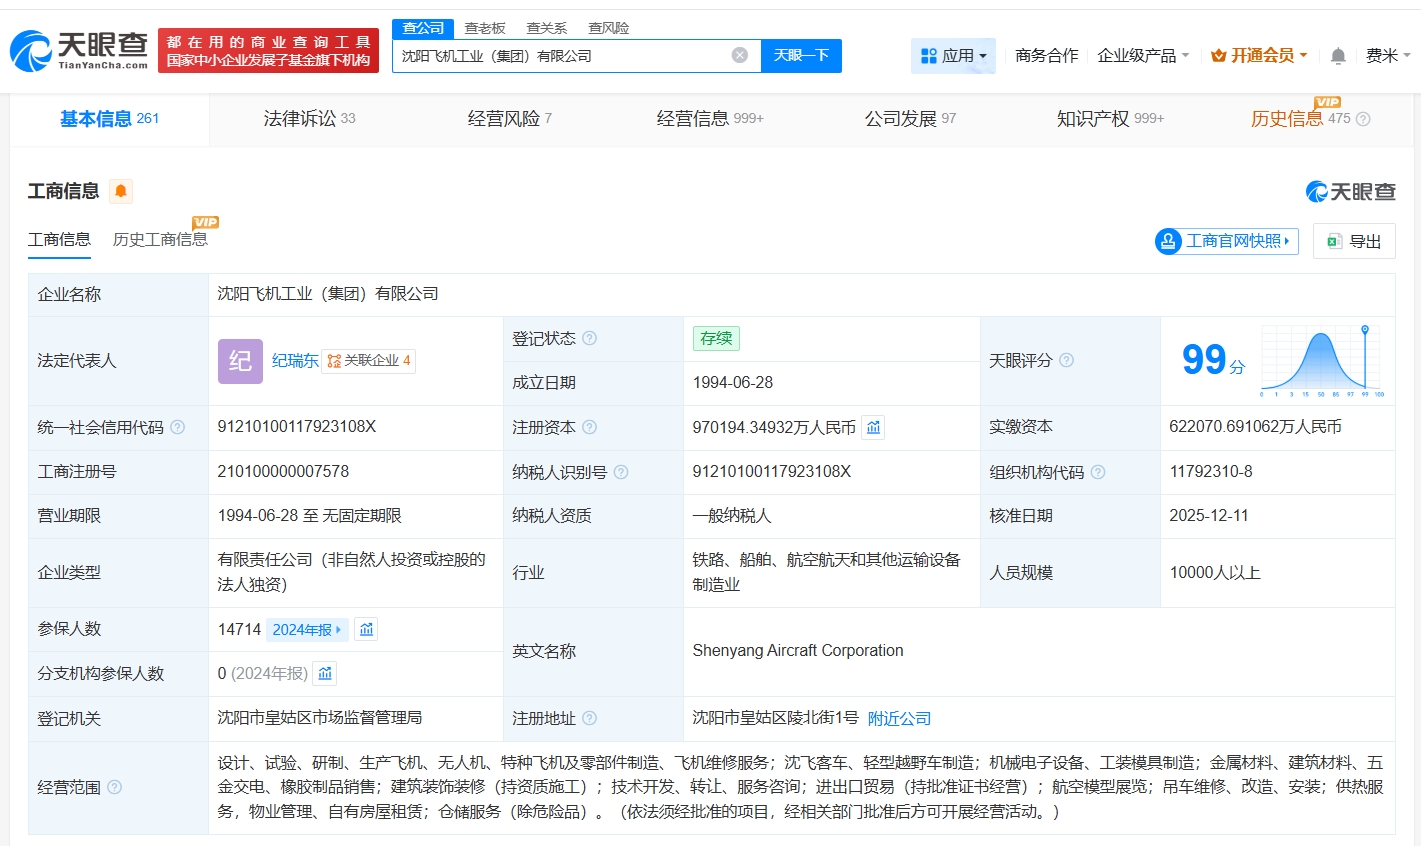1421x846 pixels.
Task: Expand the 应用 dropdown menu
Action: (x=953, y=56)
